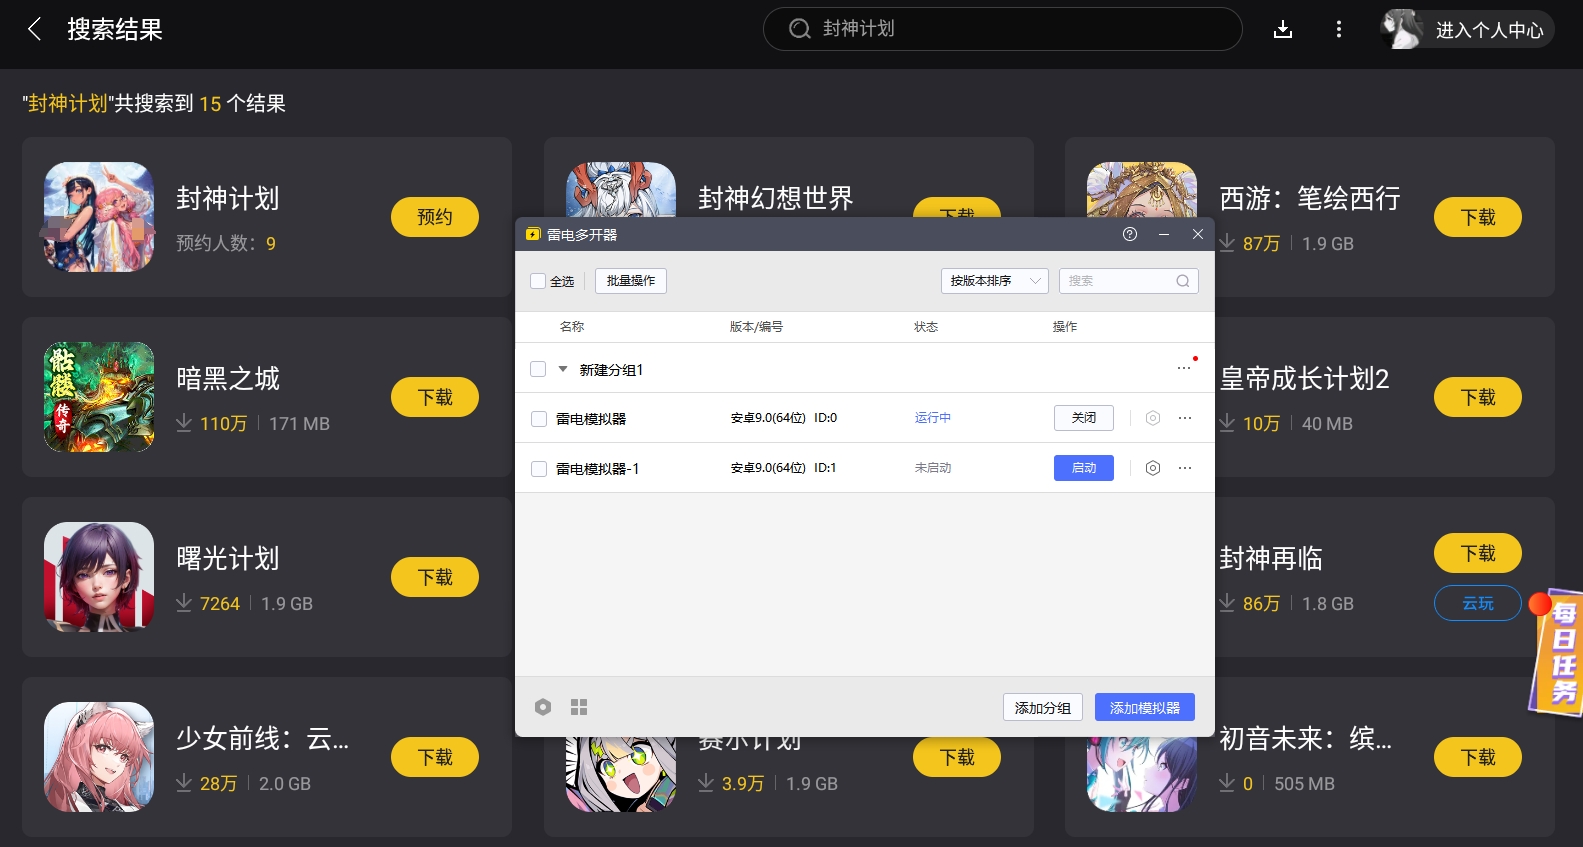Click the 进入个人中心 label

[1490, 30]
